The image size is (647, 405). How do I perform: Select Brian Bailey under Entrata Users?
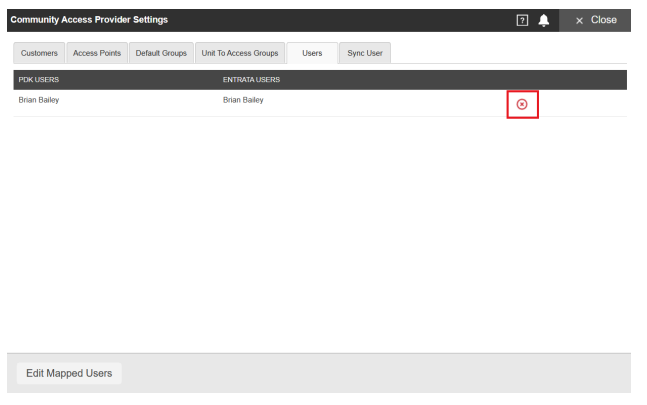(243, 100)
